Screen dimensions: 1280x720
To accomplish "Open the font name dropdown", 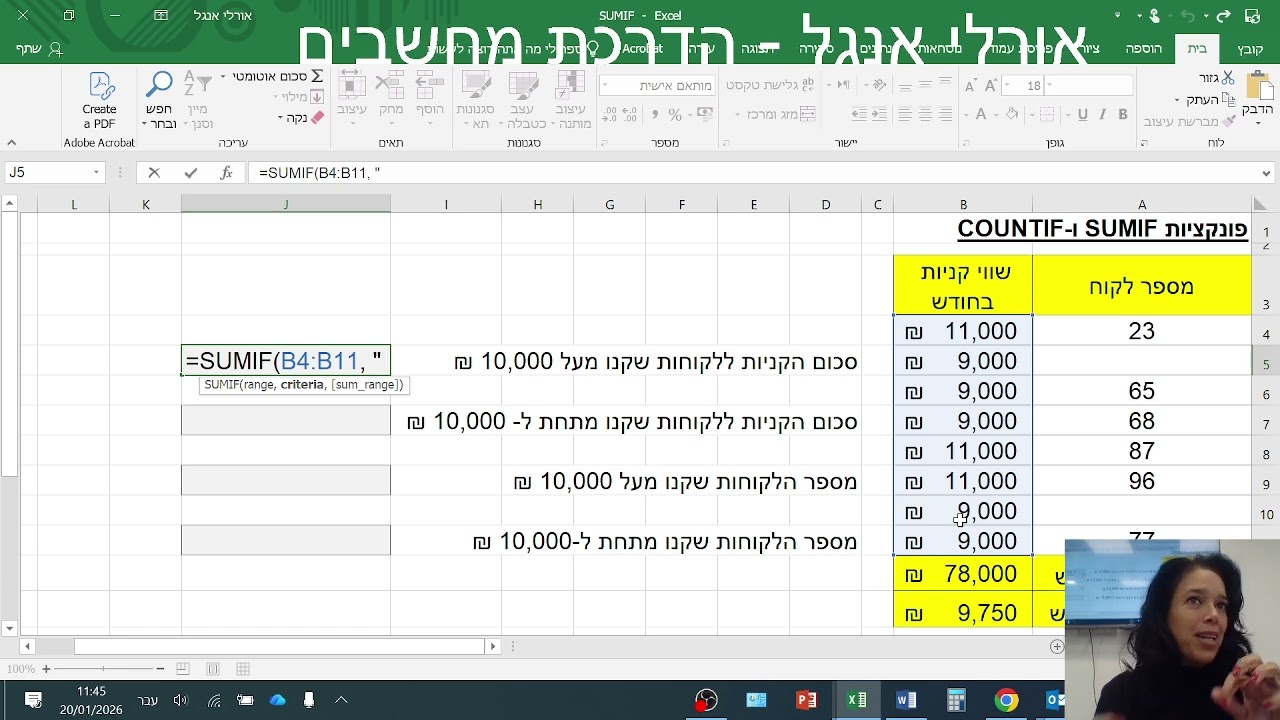I will 1052,86.
